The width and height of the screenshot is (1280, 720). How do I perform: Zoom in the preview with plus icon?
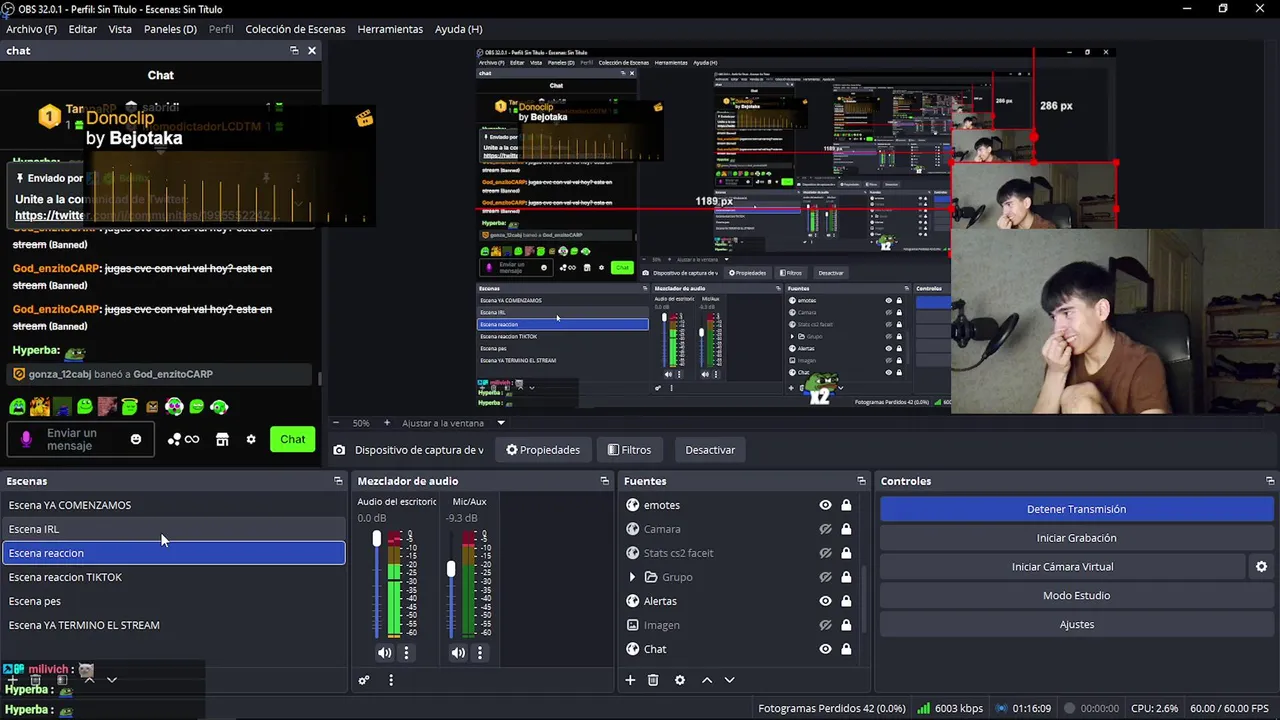pyautogui.click(x=387, y=423)
